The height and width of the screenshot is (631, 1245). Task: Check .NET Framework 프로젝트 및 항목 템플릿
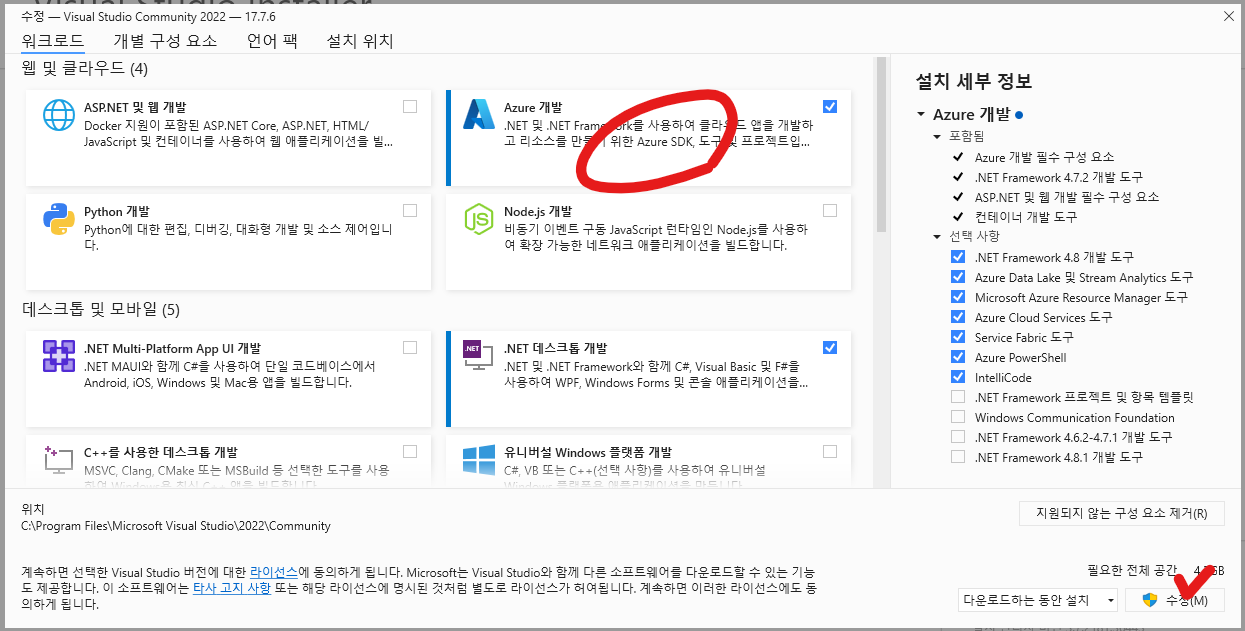pos(958,397)
